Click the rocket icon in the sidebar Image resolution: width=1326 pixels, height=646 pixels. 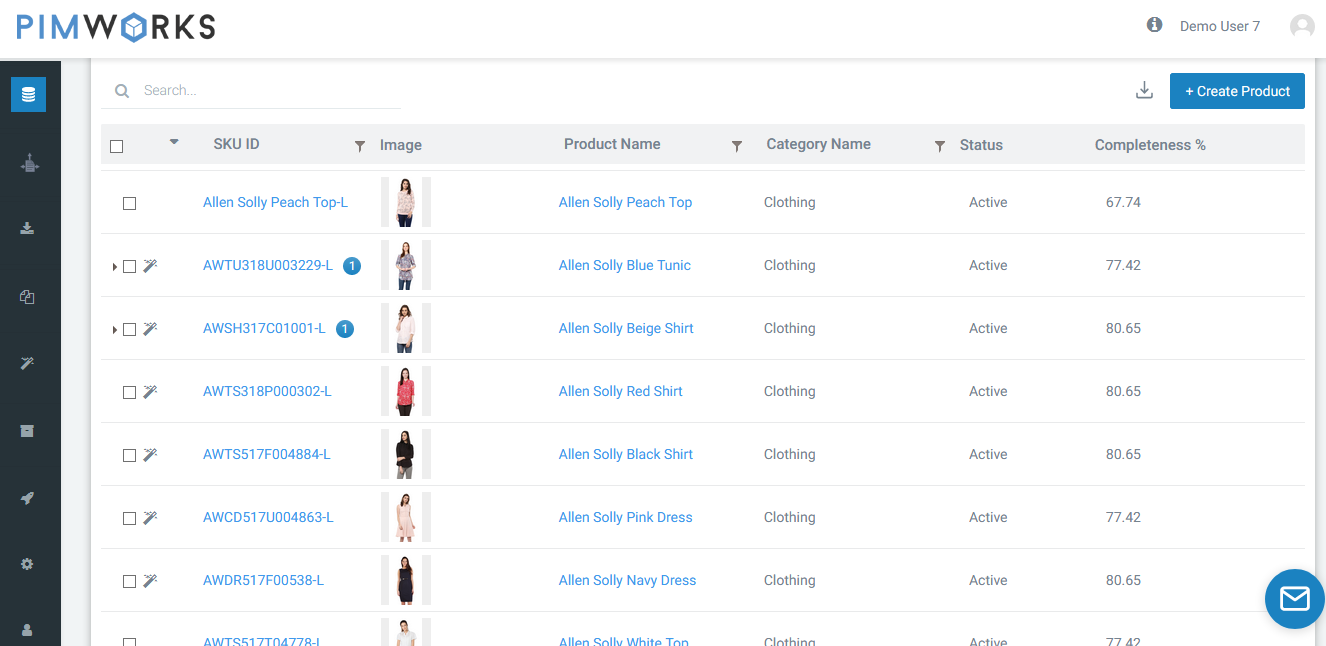click(x=28, y=497)
